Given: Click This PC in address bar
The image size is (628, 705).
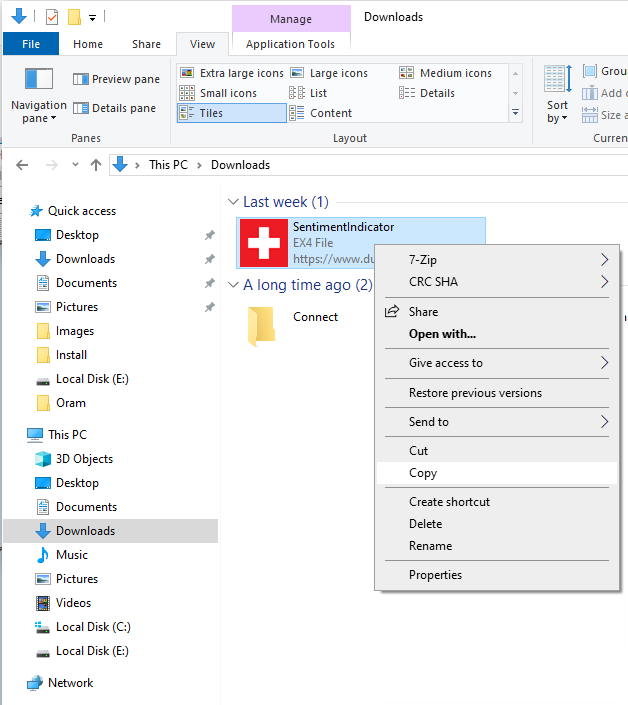Looking at the screenshot, I should click(x=168, y=165).
